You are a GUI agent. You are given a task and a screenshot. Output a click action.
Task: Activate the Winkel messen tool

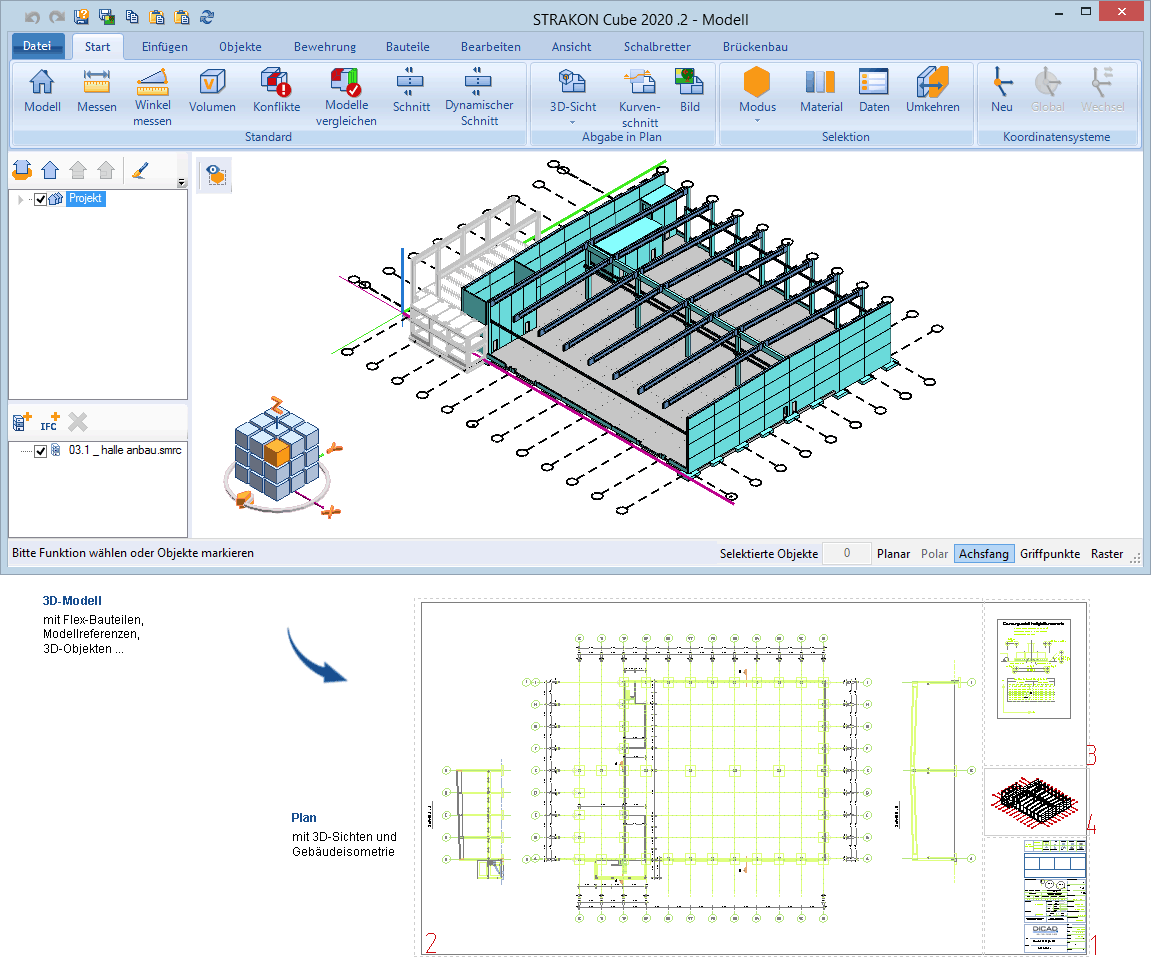pyautogui.click(x=153, y=97)
